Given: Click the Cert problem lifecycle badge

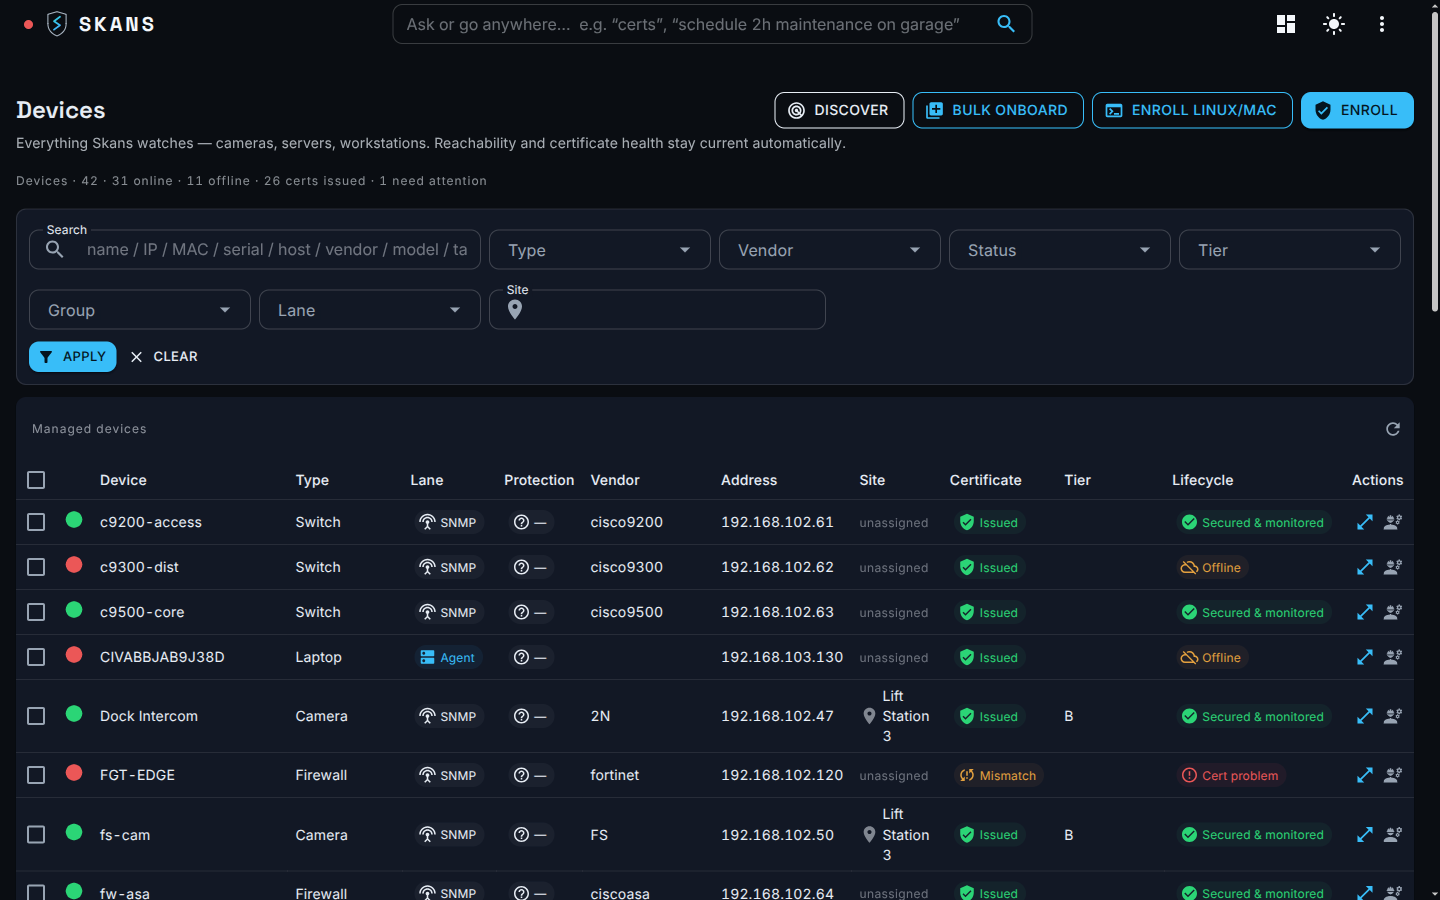Looking at the screenshot, I should click(x=1230, y=775).
